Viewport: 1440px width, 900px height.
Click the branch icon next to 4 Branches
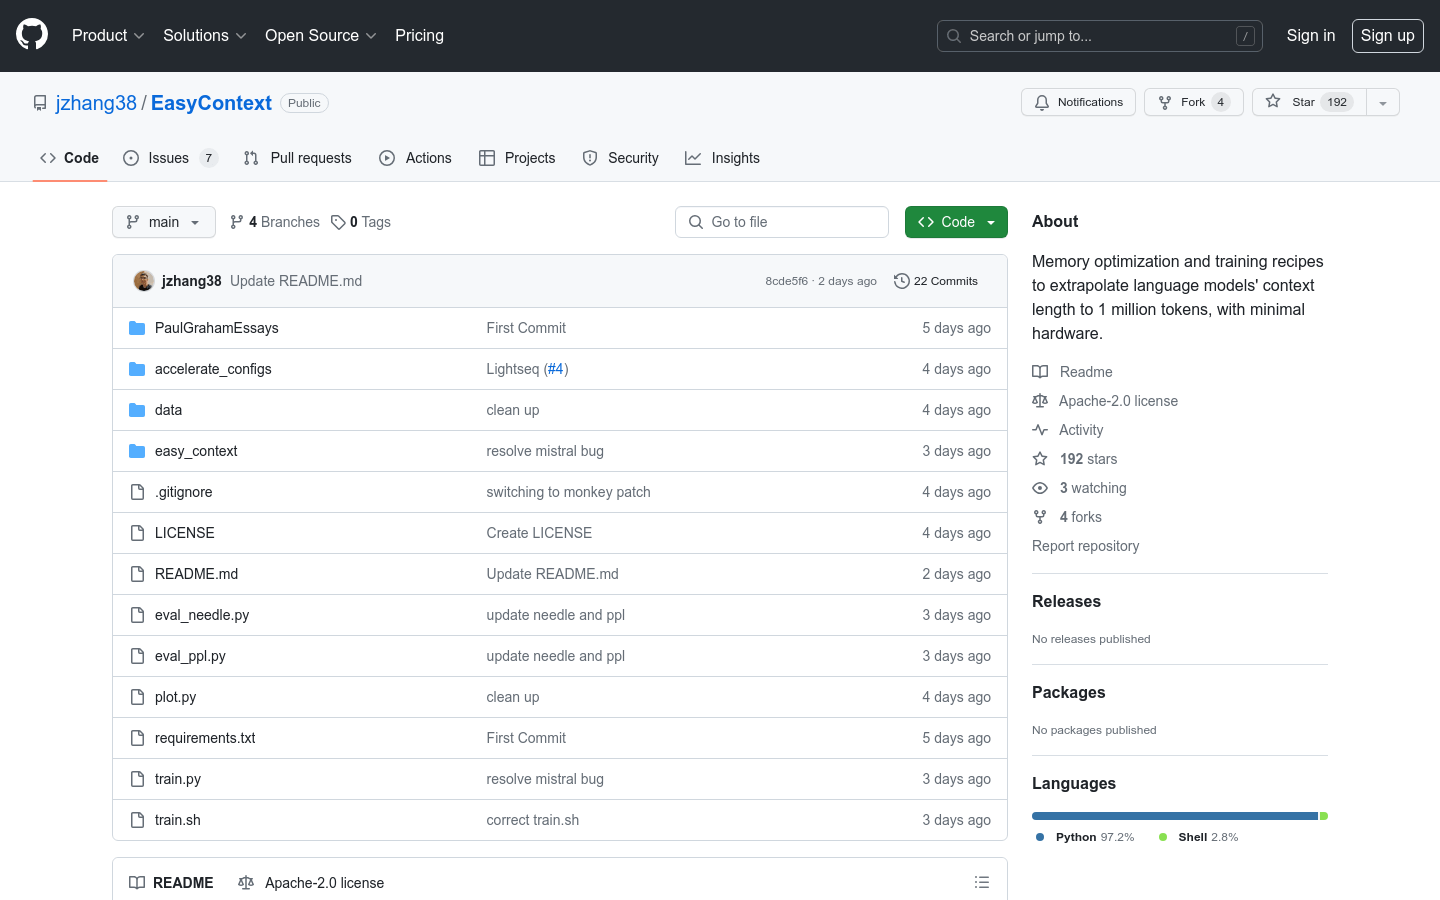click(237, 222)
